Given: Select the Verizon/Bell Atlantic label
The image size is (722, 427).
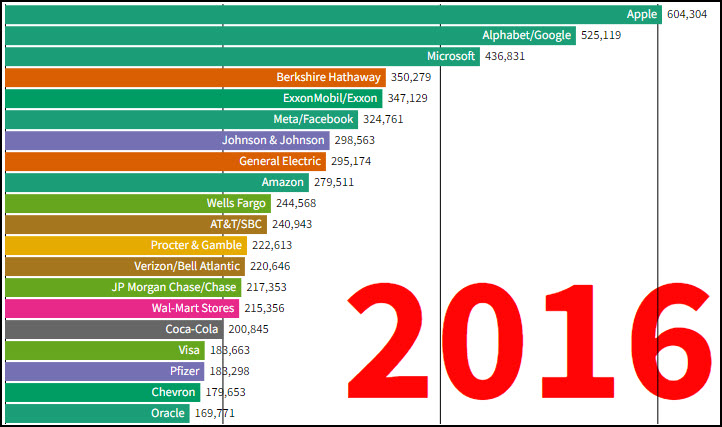Looking at the screenshot, I should coord(187,266).
